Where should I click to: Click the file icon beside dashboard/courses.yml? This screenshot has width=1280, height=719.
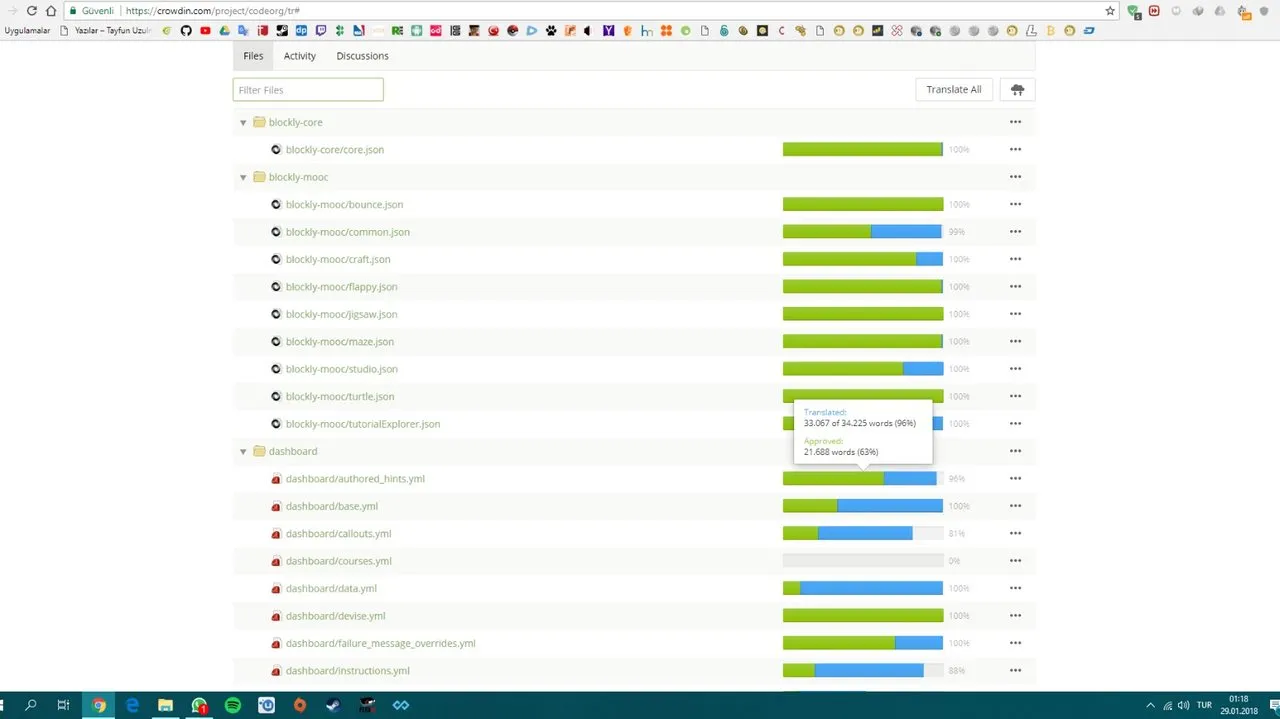coord(276,562)
